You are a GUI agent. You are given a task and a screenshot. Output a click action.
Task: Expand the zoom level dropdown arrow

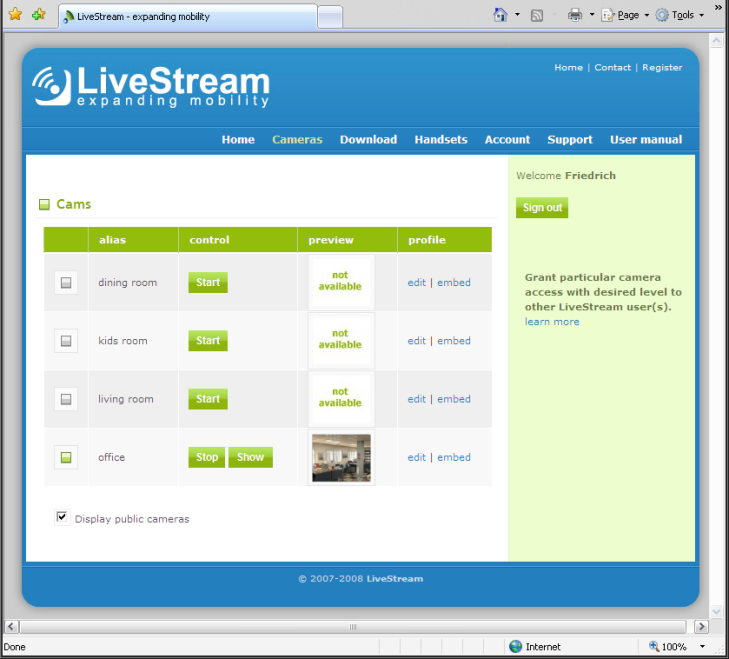(702, 646)
